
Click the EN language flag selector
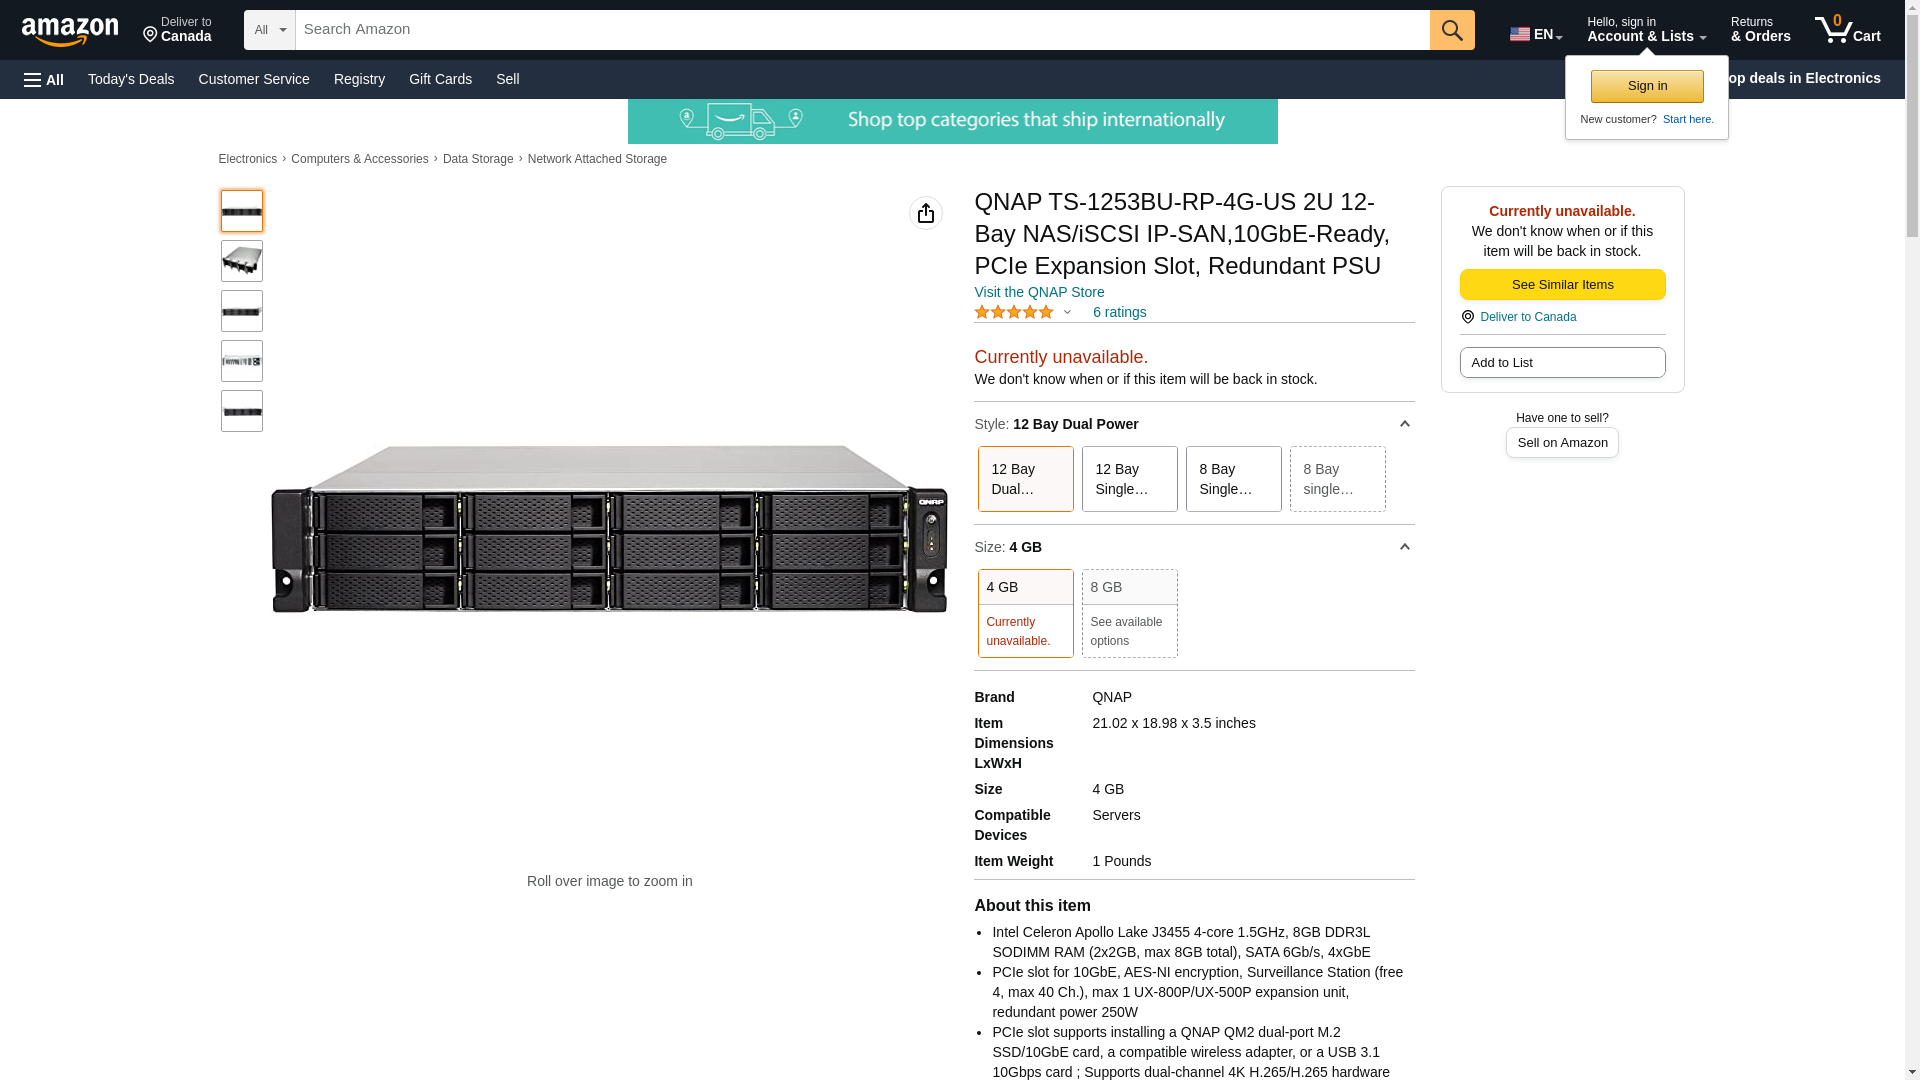(1535, 34)
